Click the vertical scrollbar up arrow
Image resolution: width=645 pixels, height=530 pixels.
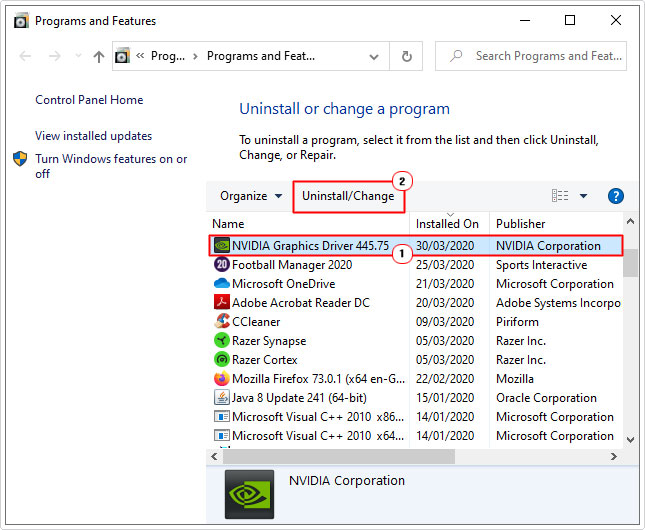click(630, 222)
